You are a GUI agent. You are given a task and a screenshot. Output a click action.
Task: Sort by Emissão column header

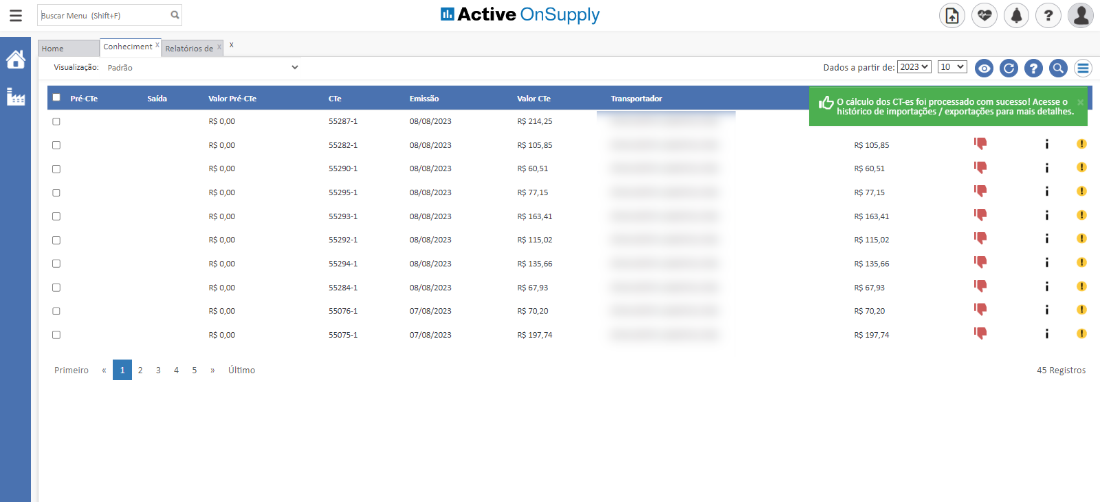(x=424, y=99)
